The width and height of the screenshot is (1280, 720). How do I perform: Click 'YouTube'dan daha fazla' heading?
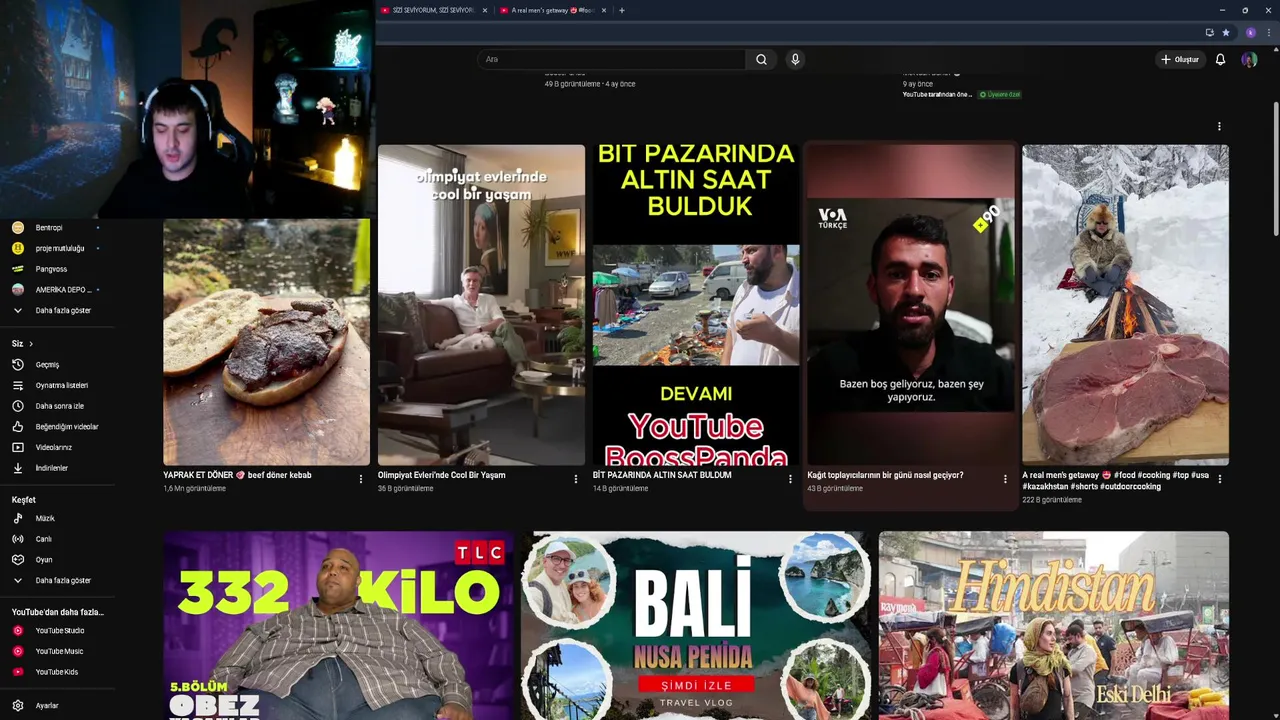(x=58, y=612)
